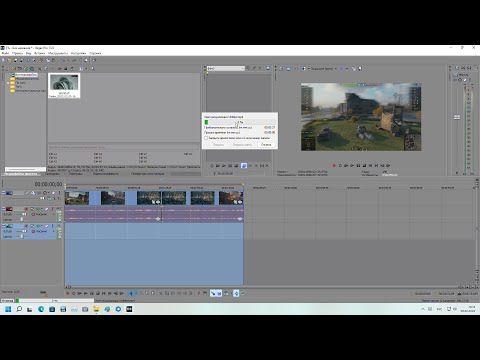
Task: Open the Инструменты menu
Action: pos(58,53)
